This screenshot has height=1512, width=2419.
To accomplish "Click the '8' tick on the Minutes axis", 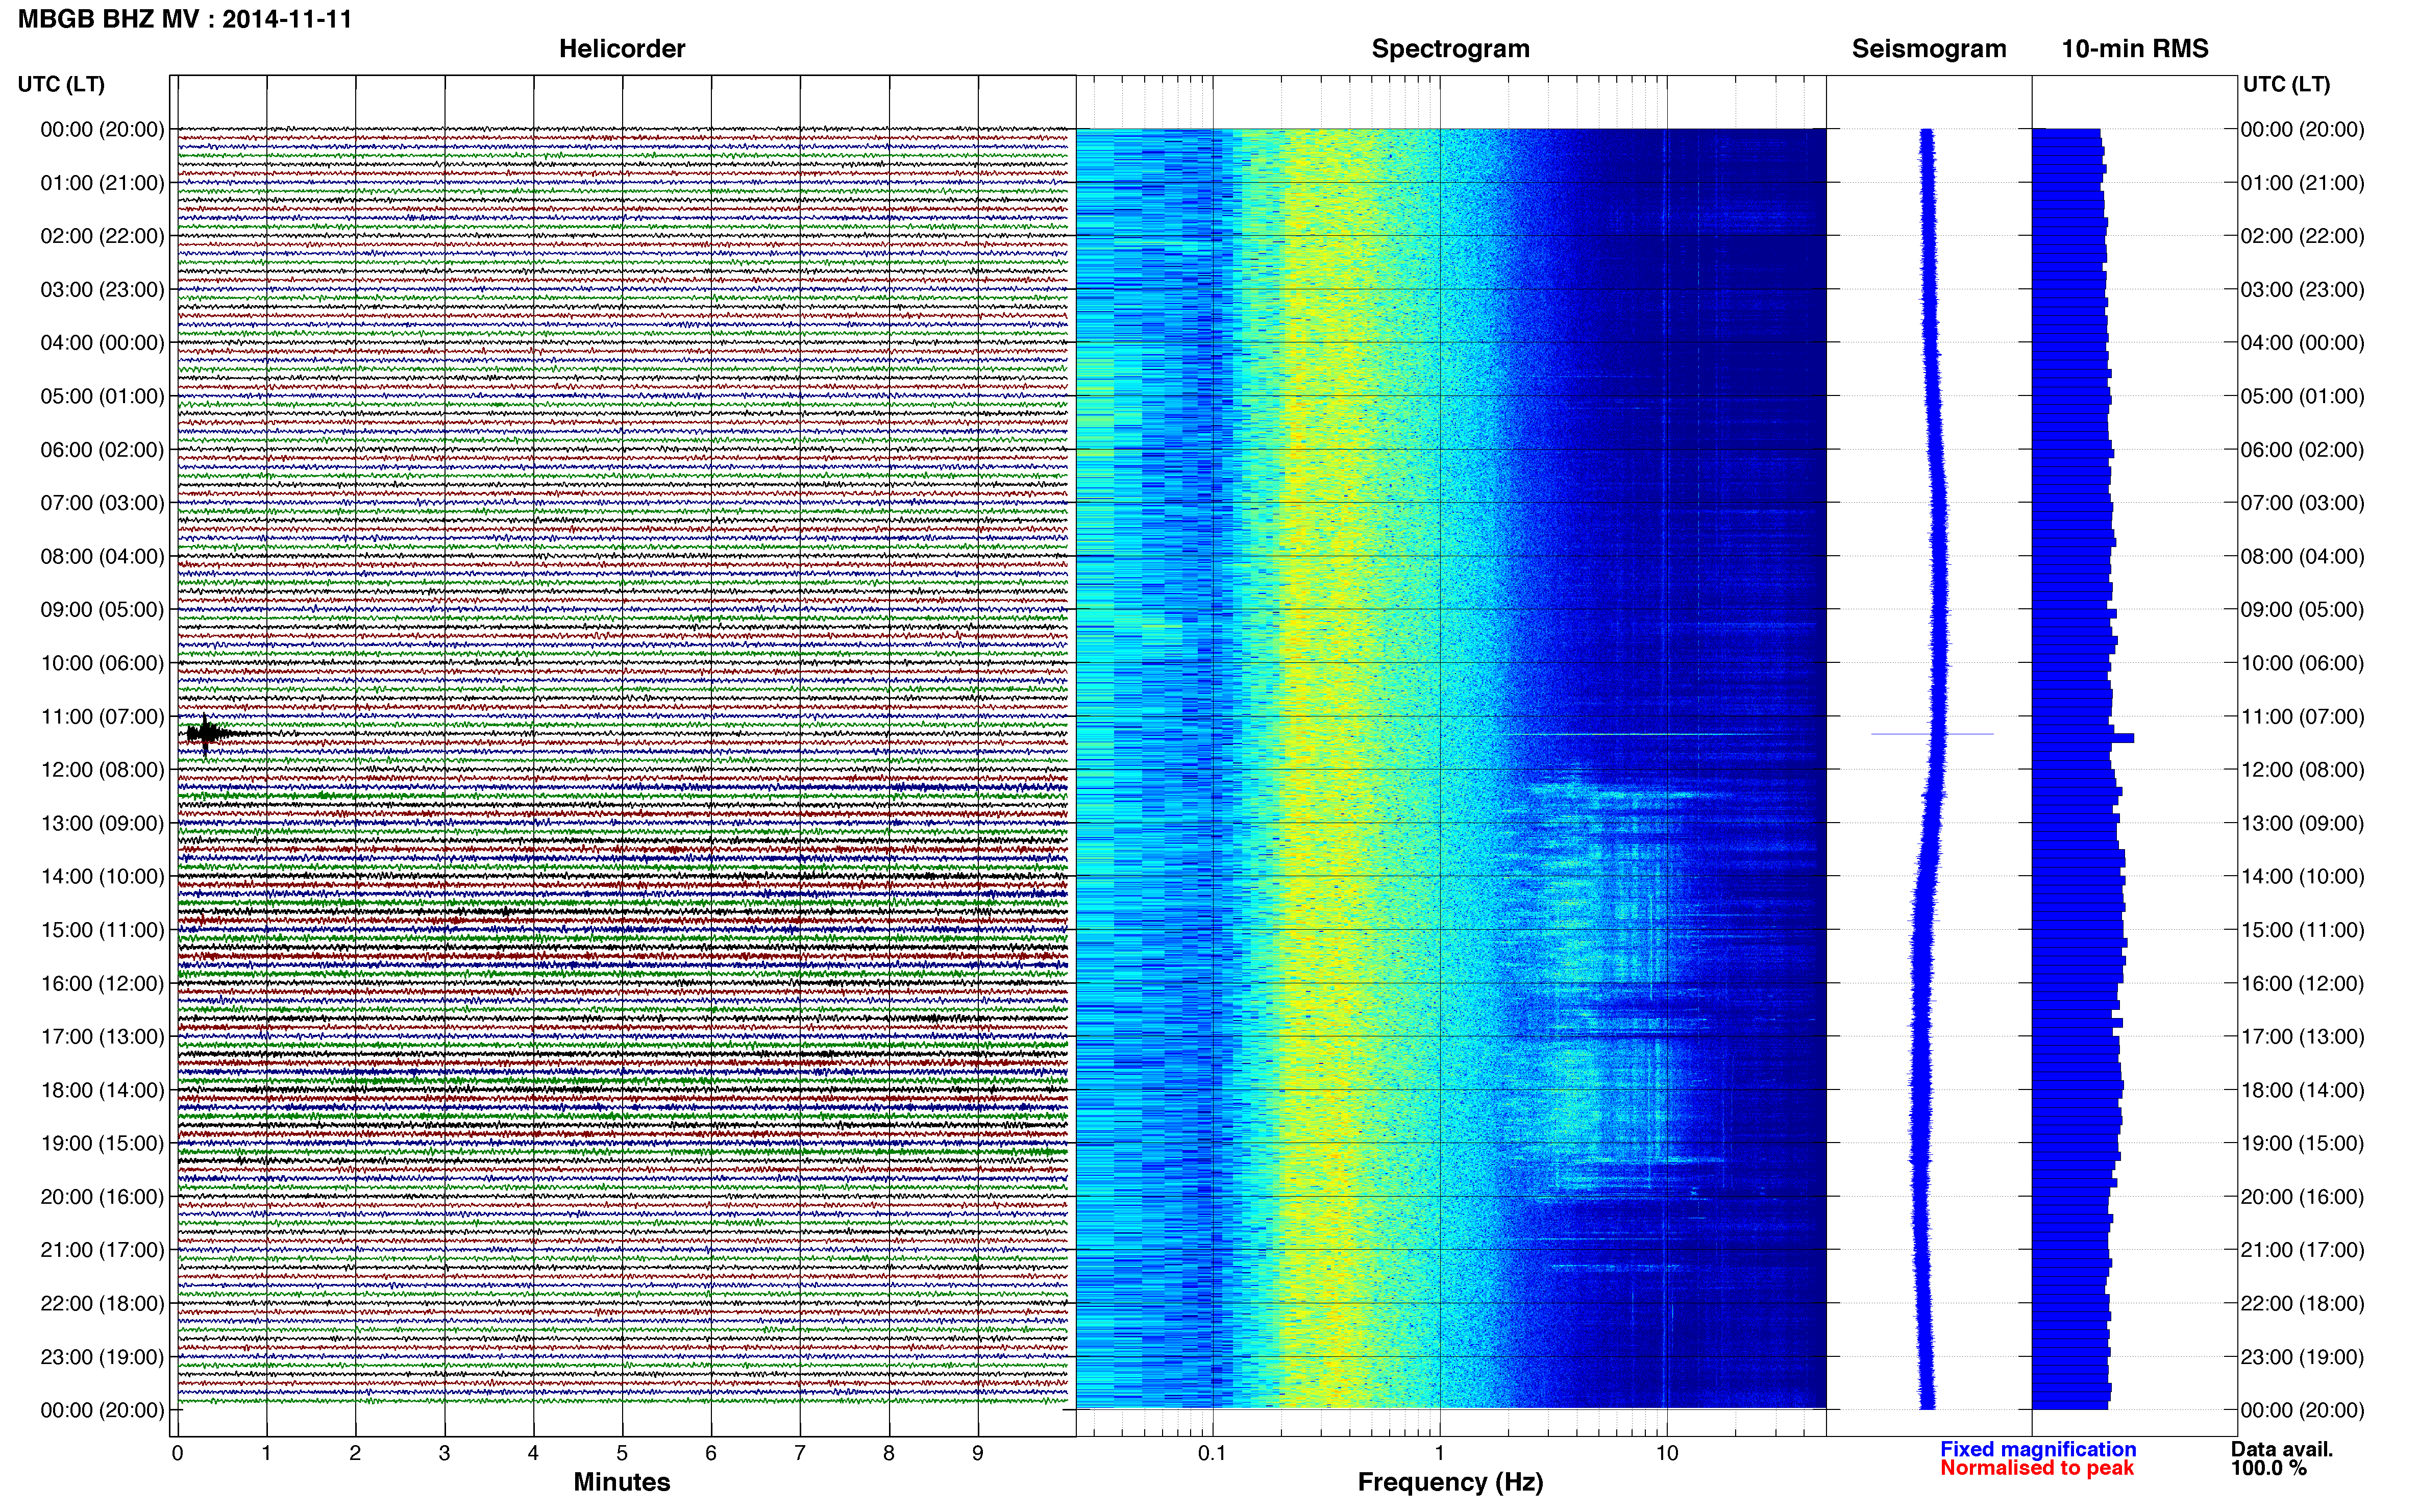I will [889, 1453].
